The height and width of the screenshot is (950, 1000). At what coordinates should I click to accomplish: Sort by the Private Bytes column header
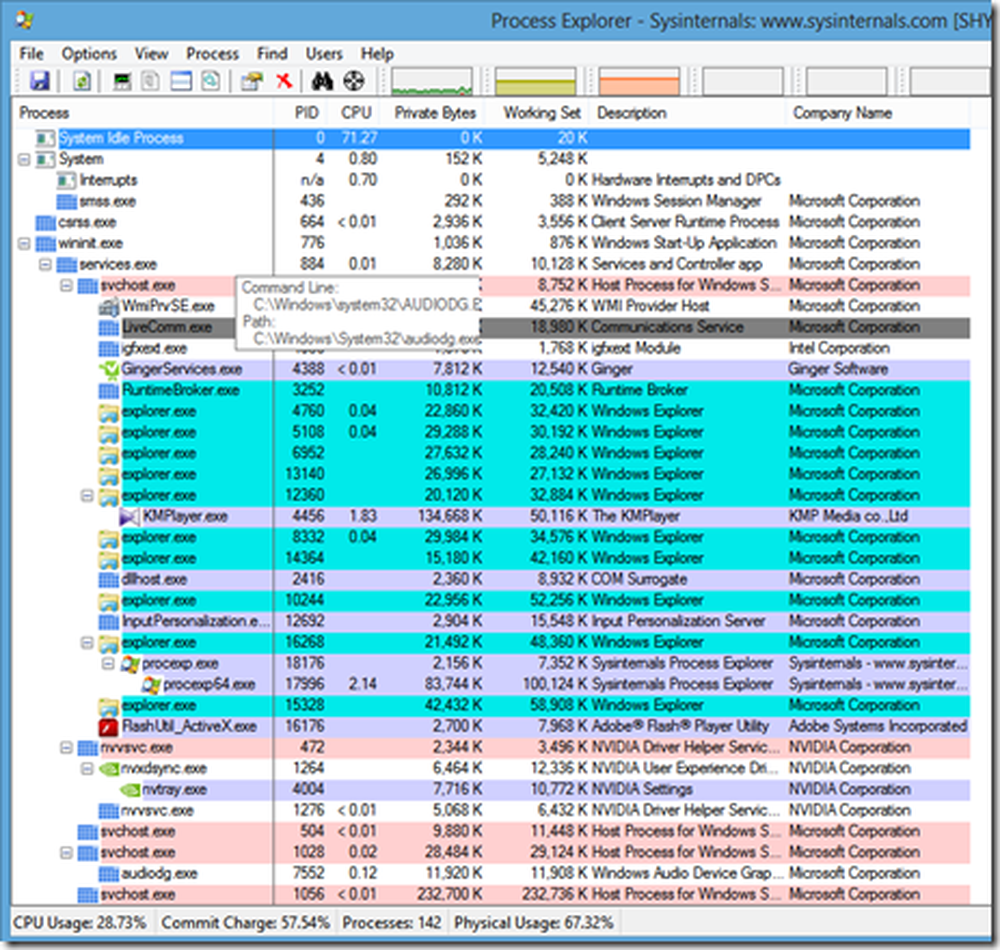click(x=434, y=113)
